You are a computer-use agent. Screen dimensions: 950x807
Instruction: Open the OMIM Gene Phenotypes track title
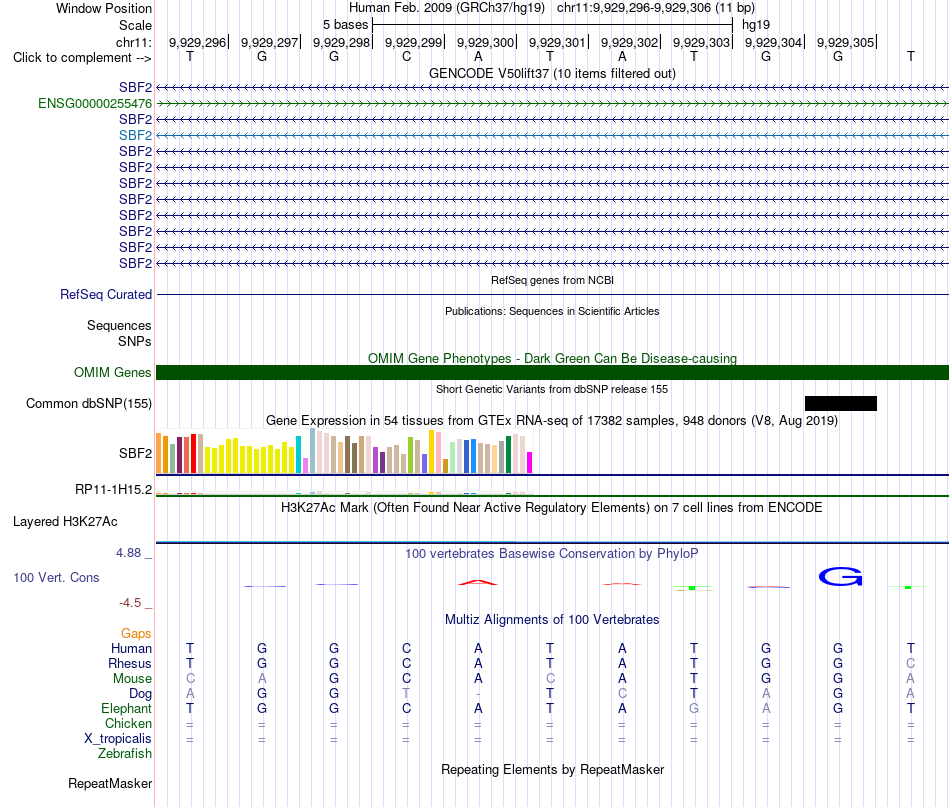coord(552,358)
